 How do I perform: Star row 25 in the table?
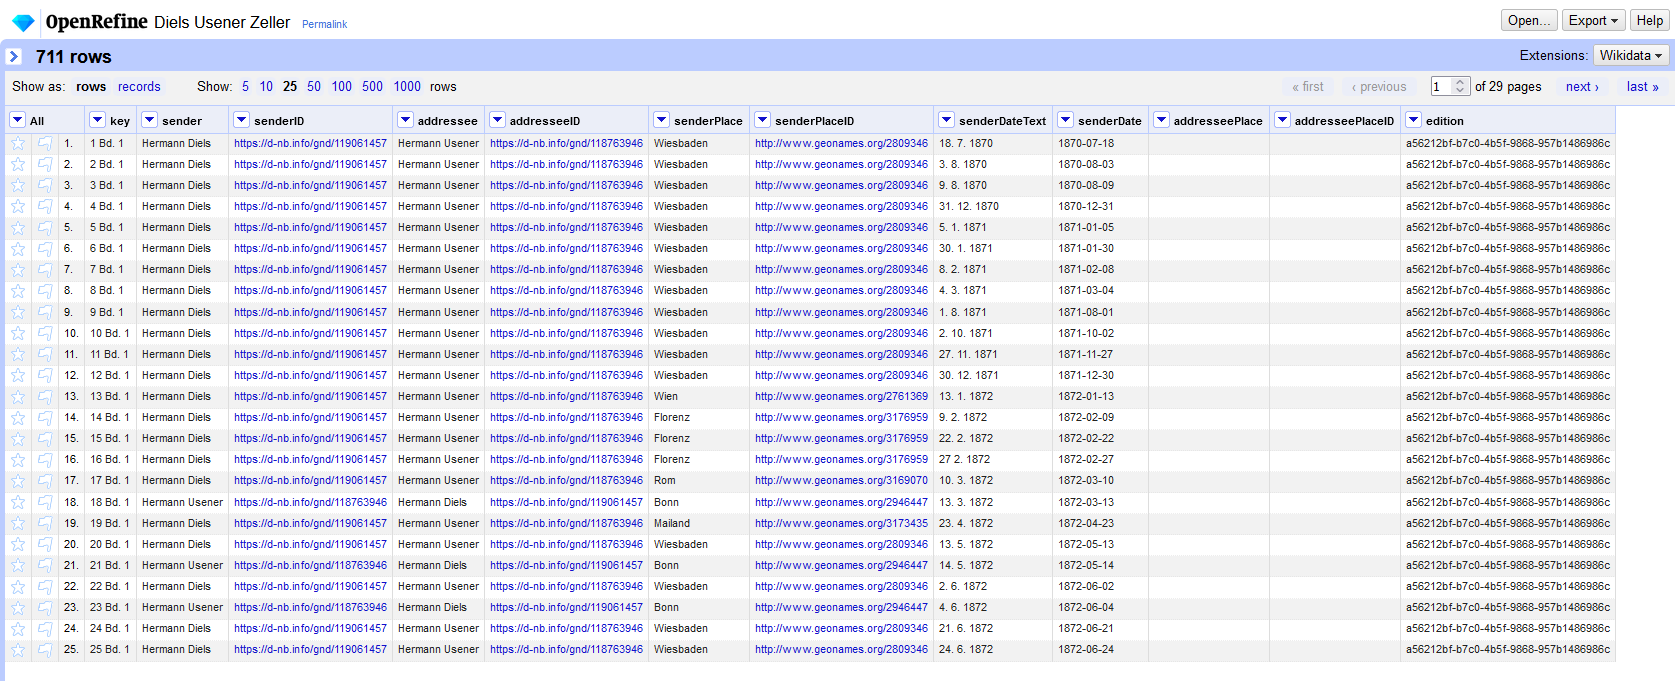tap(18, 649)
